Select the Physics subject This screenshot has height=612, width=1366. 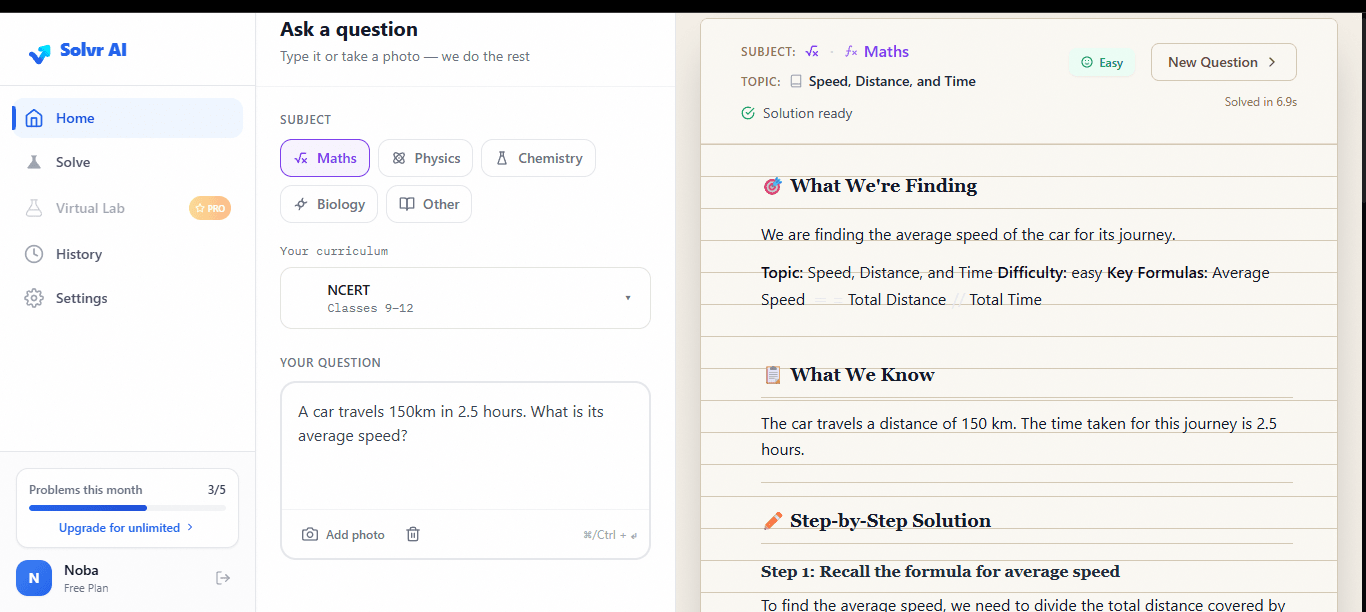coord(426,158)
